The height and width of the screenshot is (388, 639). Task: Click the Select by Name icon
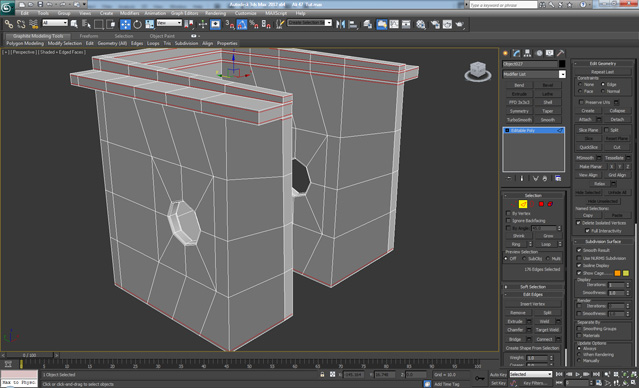coord(86,24)
